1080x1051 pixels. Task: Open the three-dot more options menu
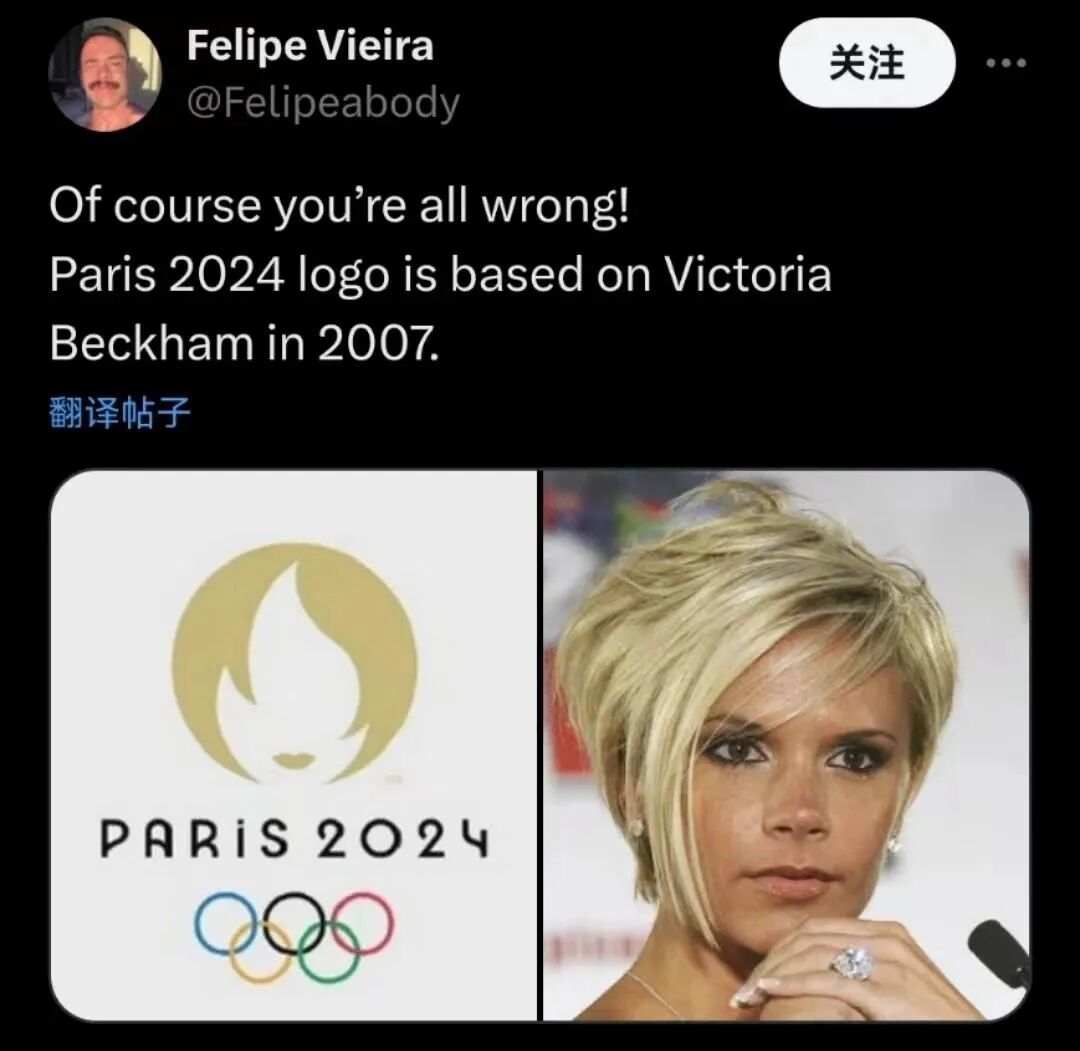point(1006,63)
